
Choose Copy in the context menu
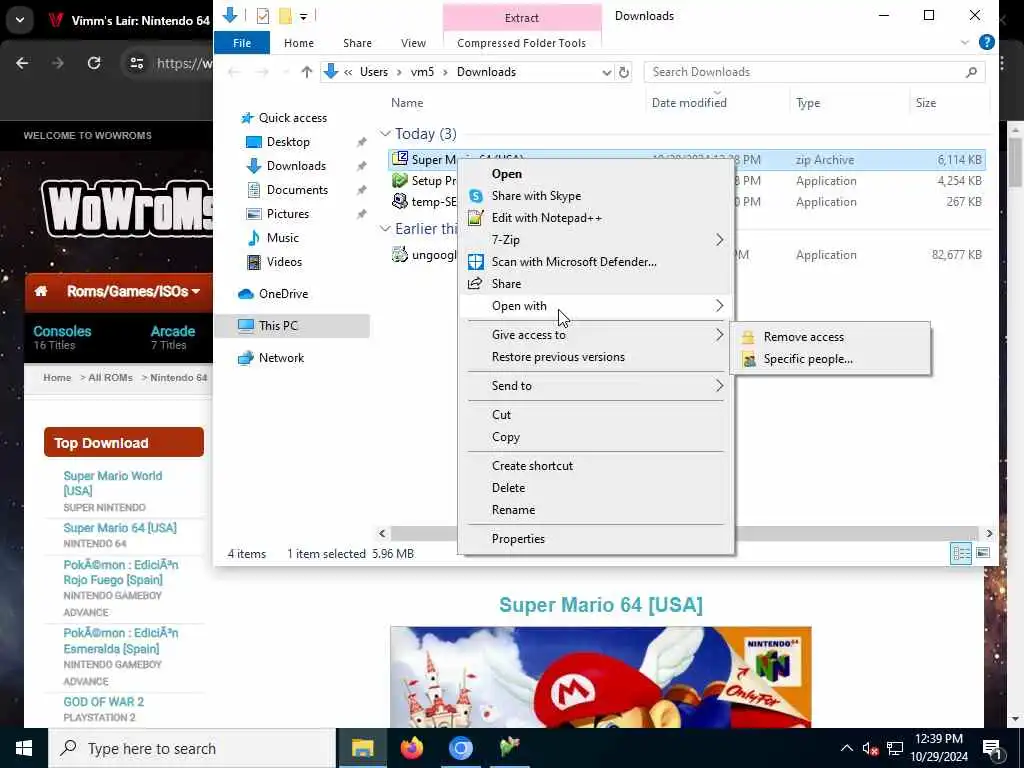tap(505, 437)
